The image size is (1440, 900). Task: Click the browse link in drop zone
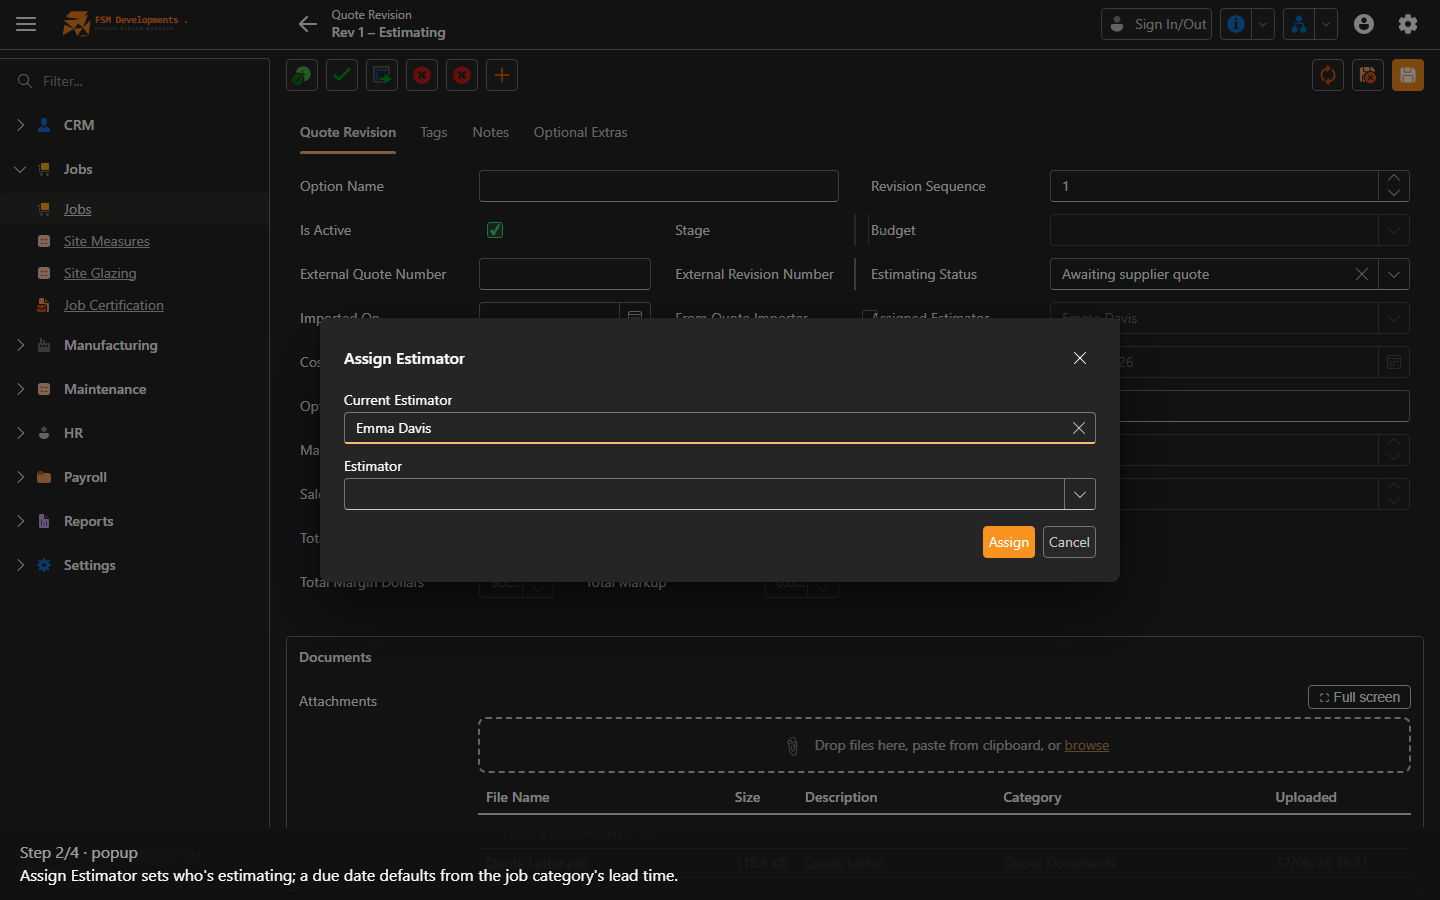[1087, 745]
